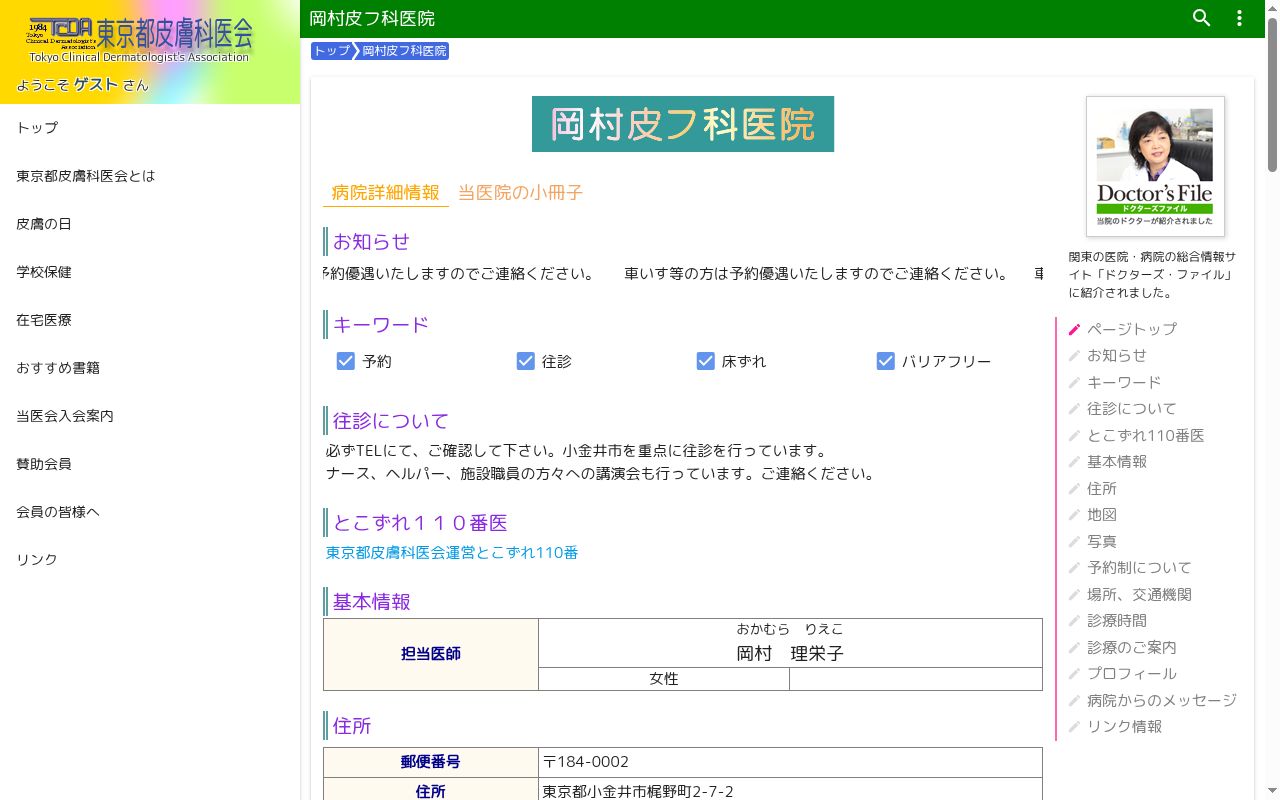Open 会員の皆様へ menu item

pyautogui.click(x=150, y=512)
